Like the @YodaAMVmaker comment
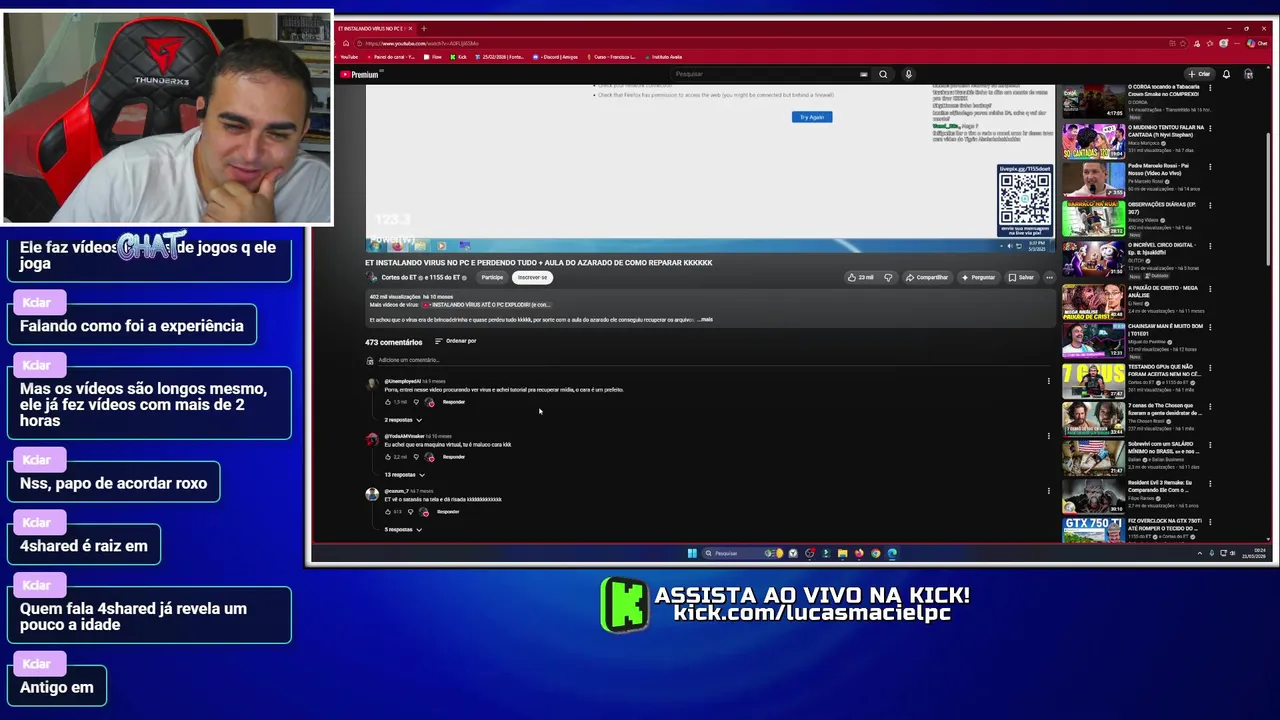The image size is (1280, 720). pyautogui.click(x=388, y=457)
